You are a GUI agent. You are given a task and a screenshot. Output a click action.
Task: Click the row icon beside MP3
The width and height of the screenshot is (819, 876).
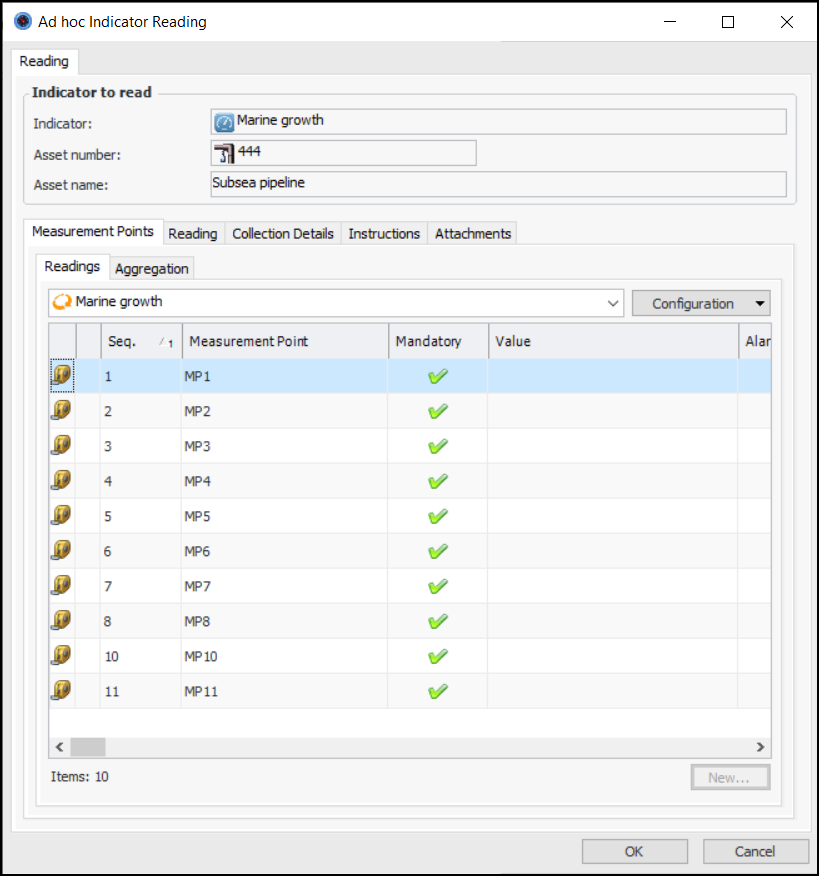pos(61,446)
